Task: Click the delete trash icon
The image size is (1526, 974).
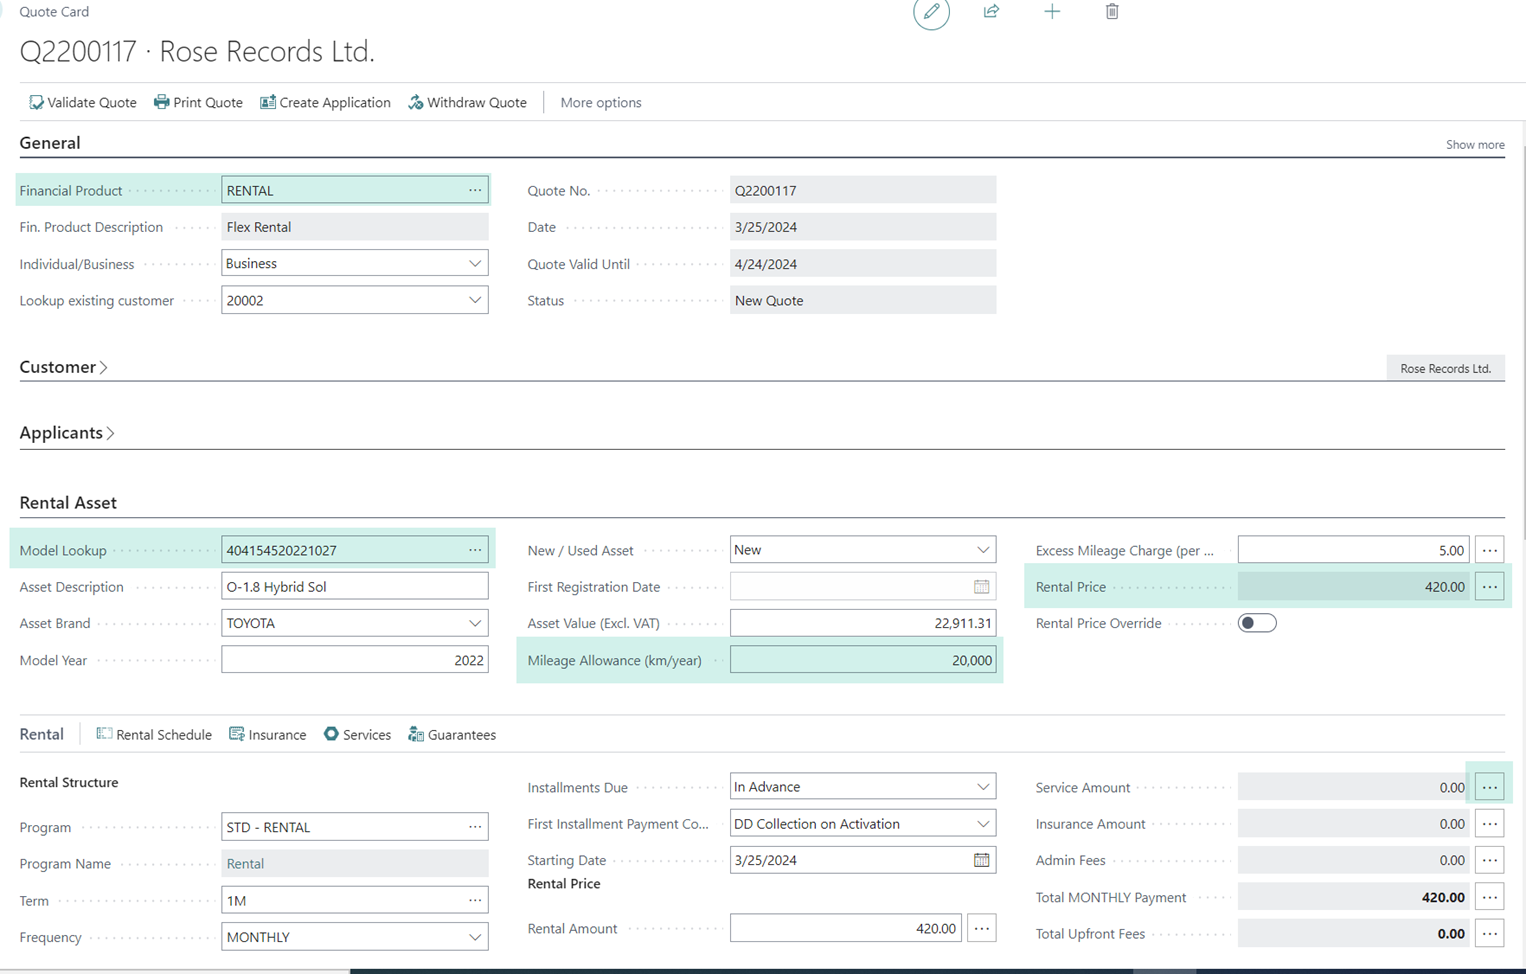Action: point(1112,12)
